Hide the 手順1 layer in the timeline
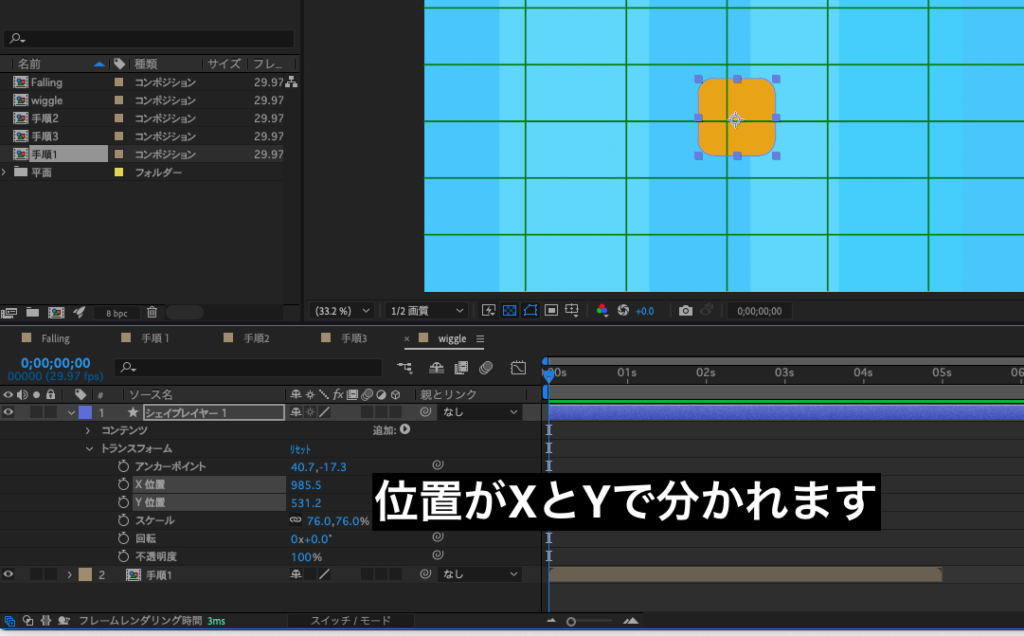1024x636 pixels. (x=7, y=574)
